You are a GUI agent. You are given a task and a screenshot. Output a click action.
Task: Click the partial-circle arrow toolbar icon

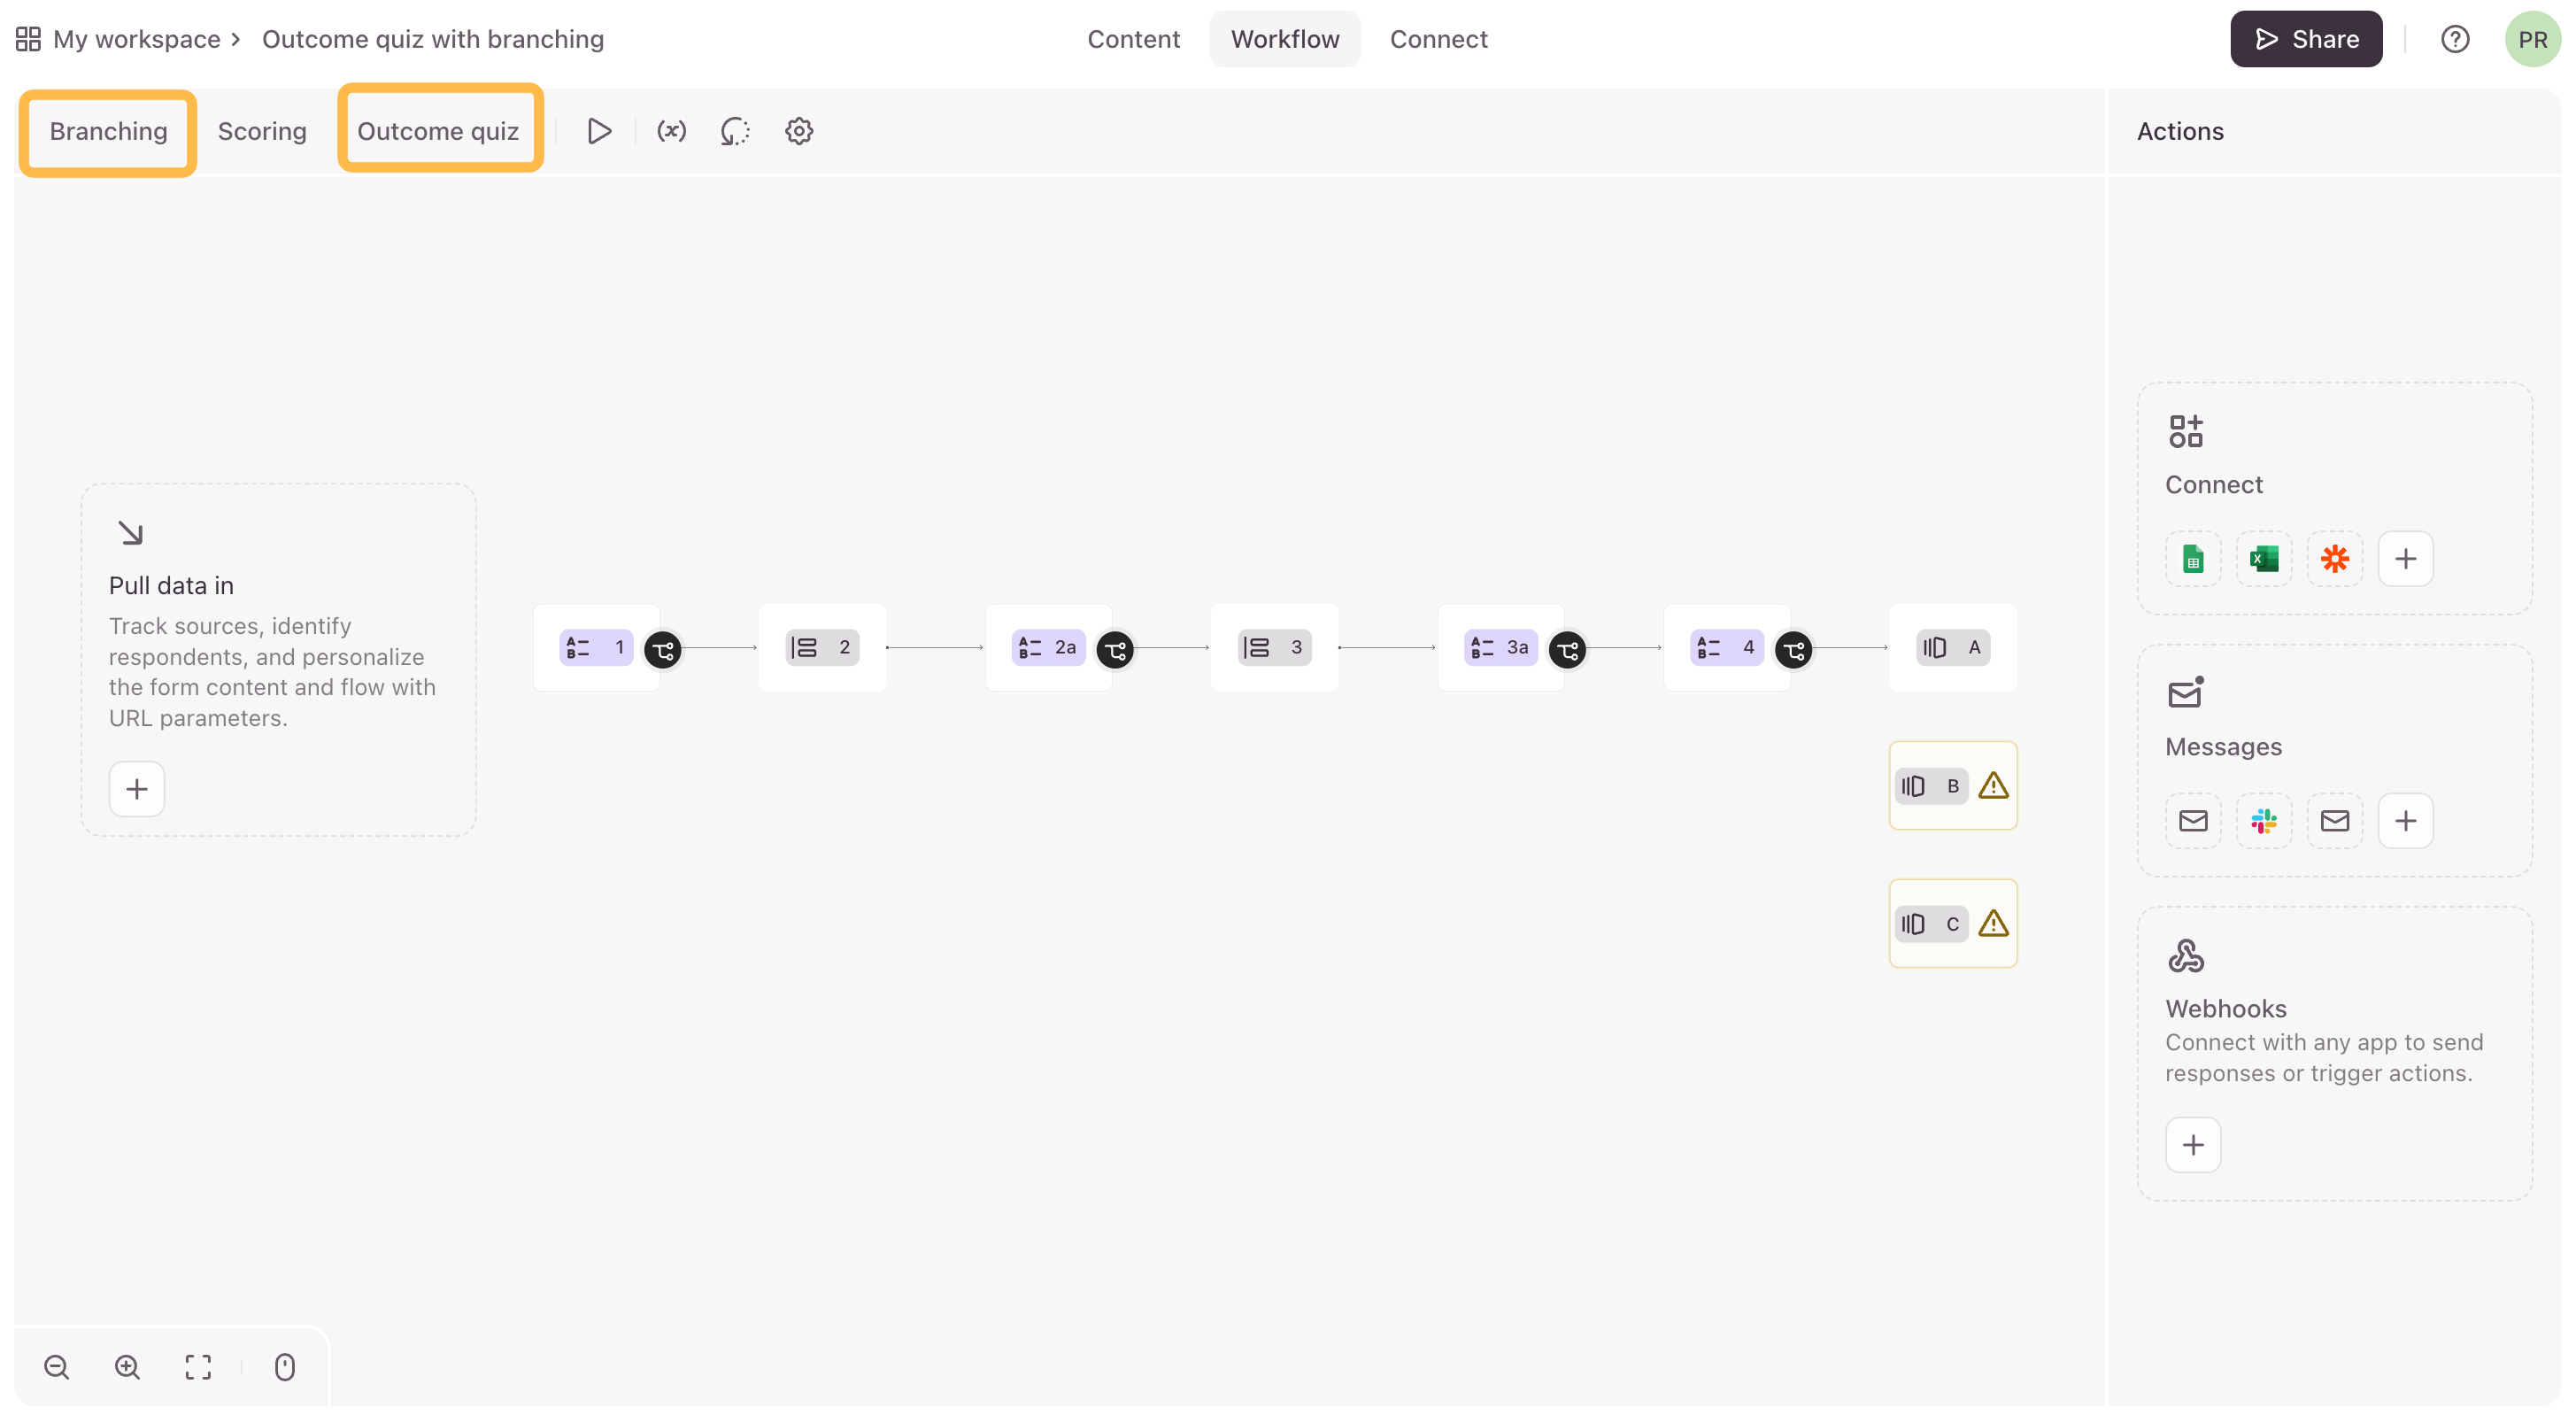pyautogui.click(x=735, y=131)
